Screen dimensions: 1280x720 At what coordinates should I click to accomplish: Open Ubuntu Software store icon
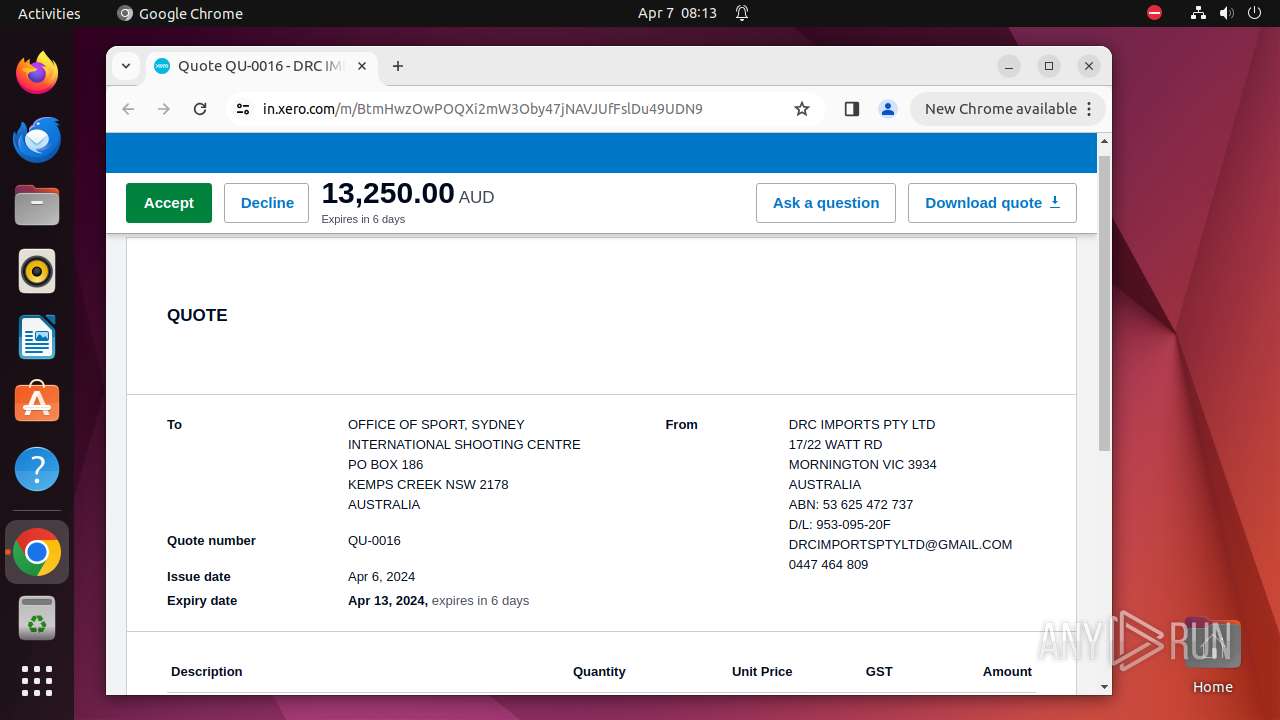tap(37, 403)
